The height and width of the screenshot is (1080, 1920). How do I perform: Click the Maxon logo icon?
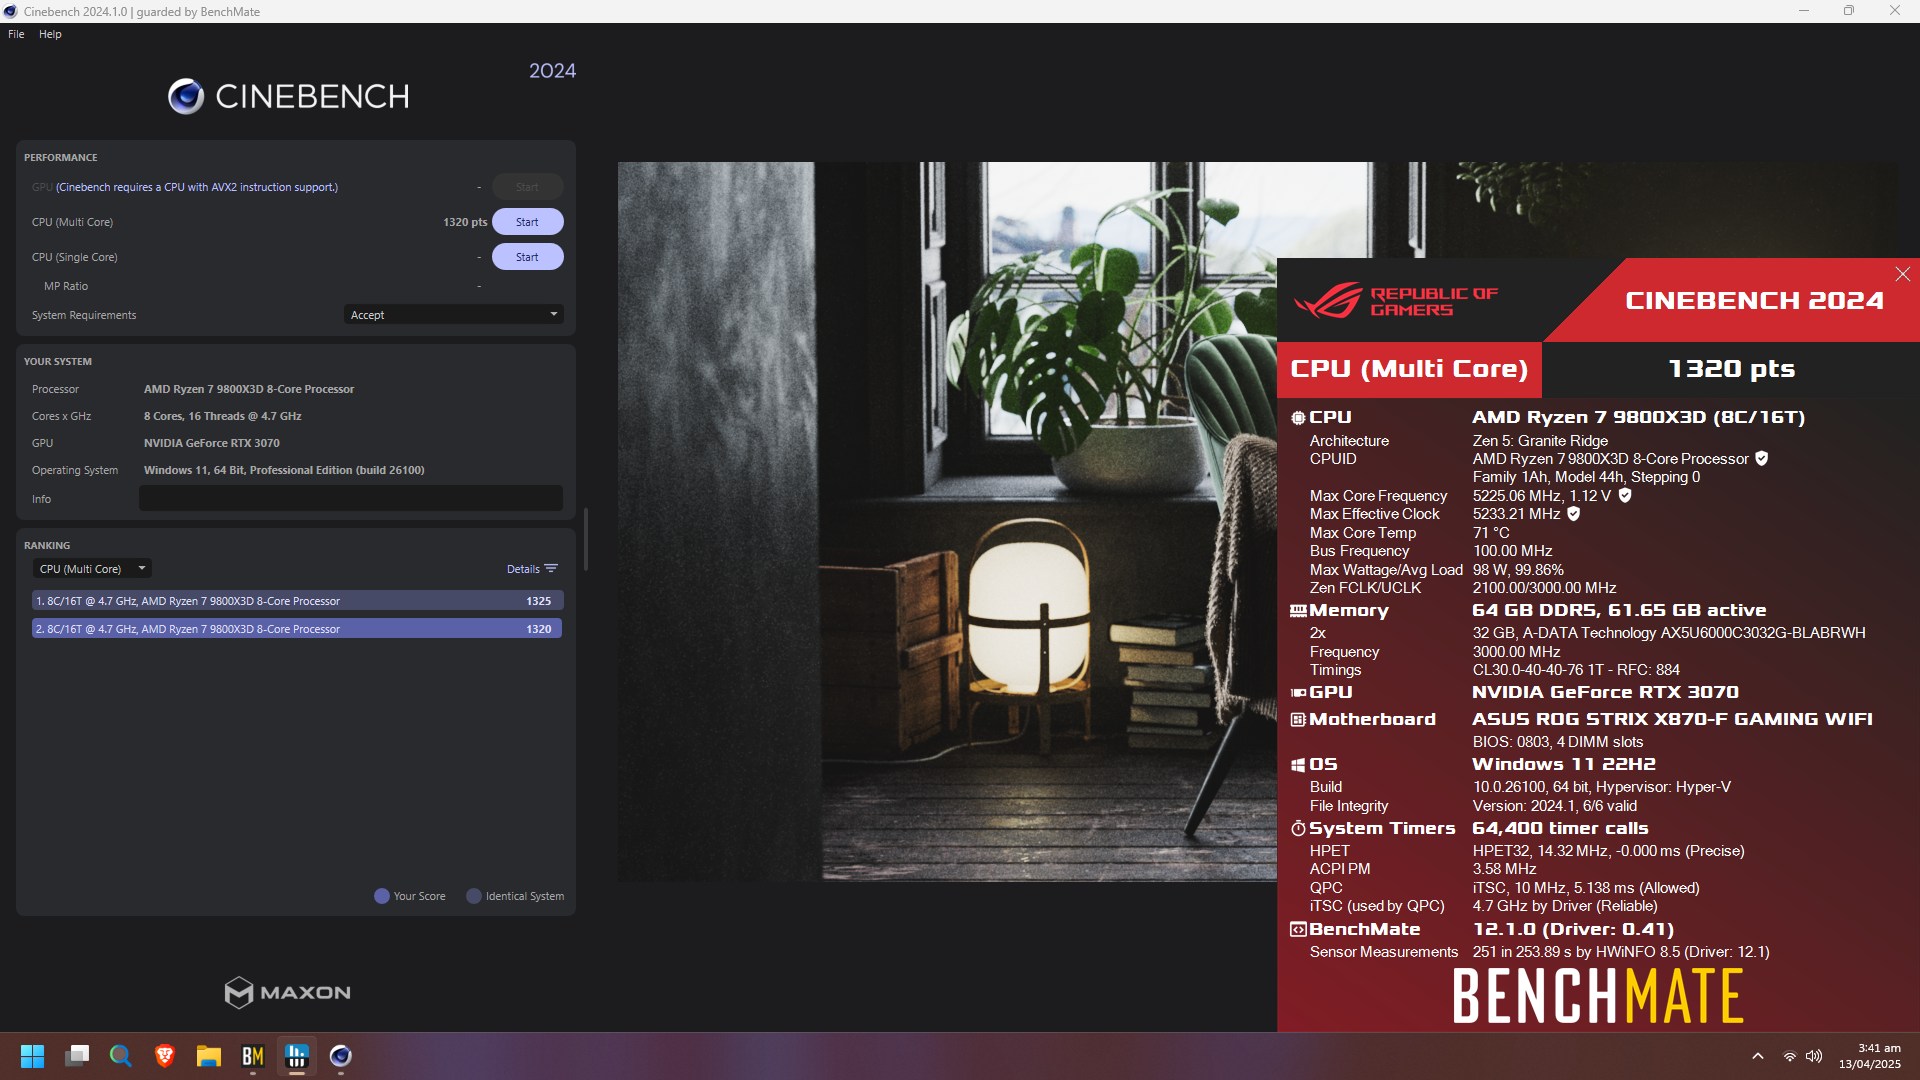point(238,992)
